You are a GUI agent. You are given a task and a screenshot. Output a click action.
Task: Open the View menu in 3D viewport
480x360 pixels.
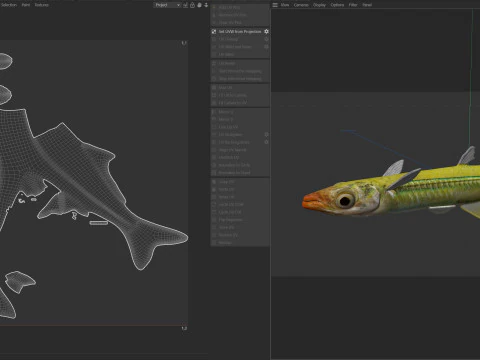click(285, 5)
